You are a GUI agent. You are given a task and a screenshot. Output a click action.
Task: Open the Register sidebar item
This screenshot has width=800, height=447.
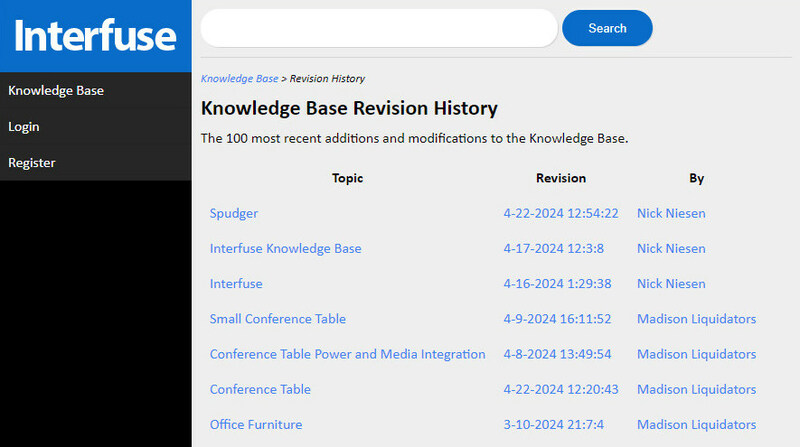[32, 163]
